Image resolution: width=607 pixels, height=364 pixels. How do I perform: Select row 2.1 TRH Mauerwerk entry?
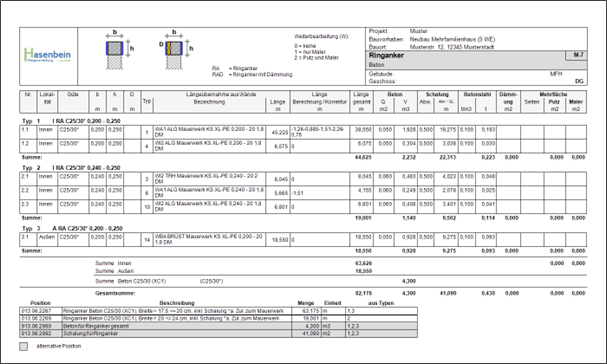pyautogui.click(x=303, y=179)
